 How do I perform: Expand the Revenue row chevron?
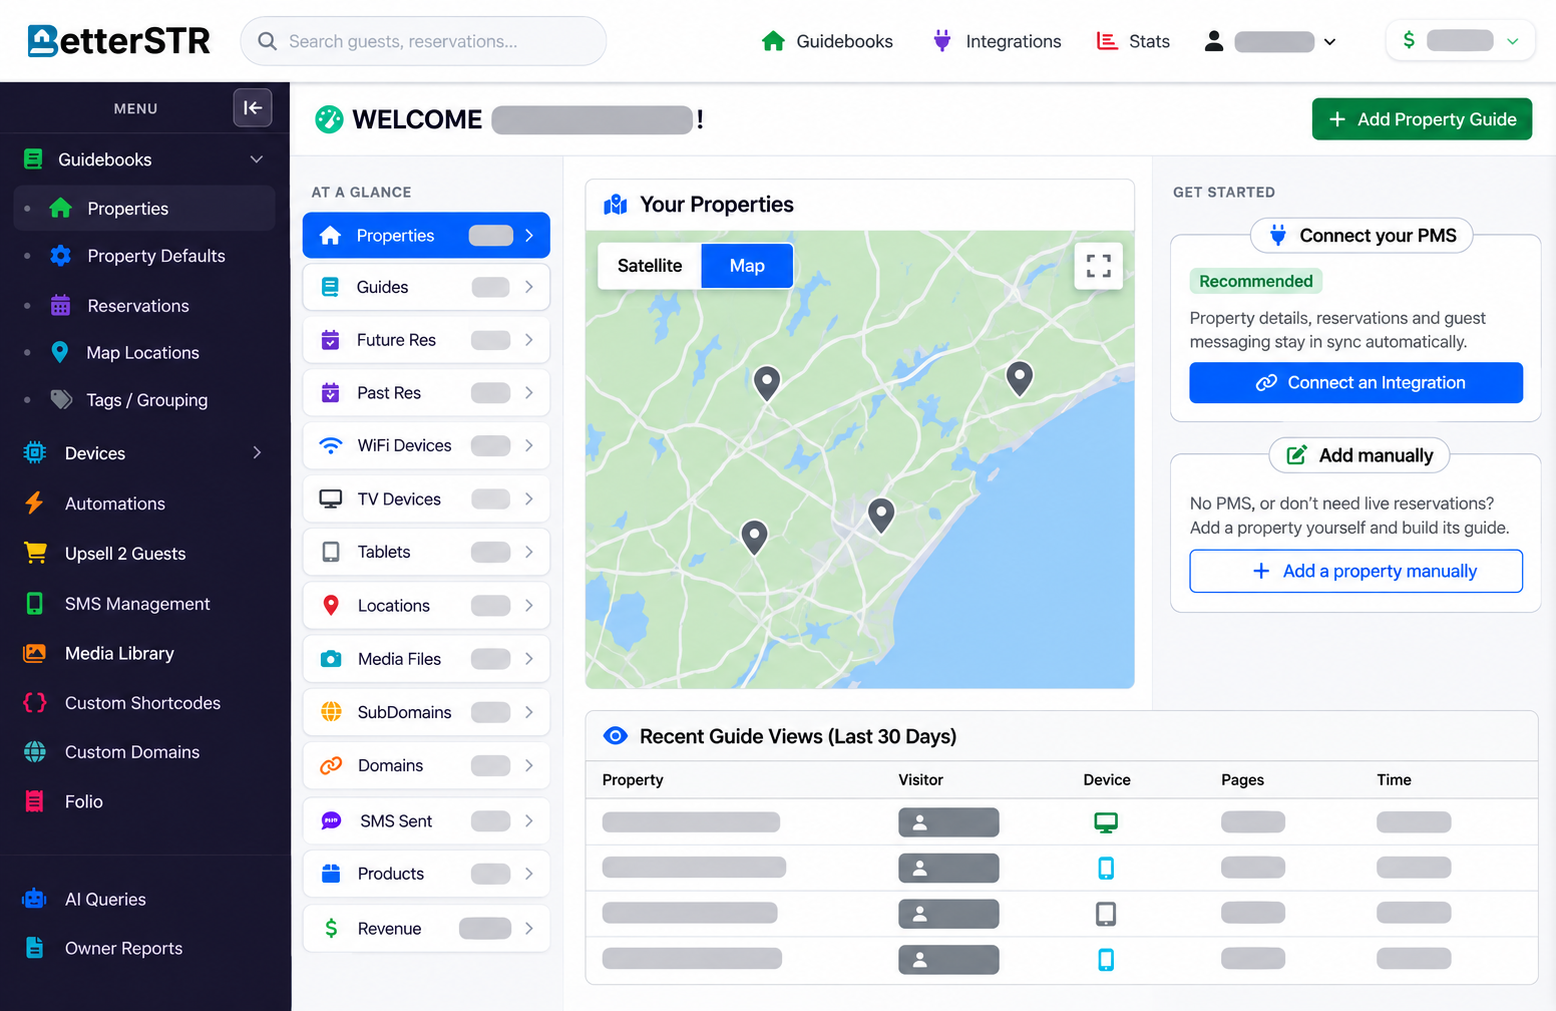529,928
